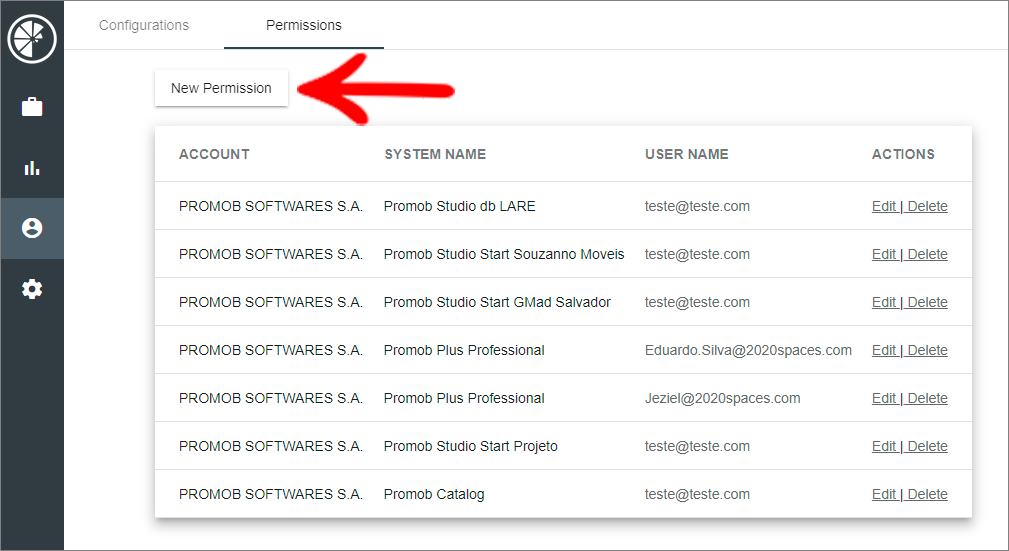Edit the Promob Studio Start Projeto permission
This screenshot has height=551, width=1009.
(x=884, y=446)
